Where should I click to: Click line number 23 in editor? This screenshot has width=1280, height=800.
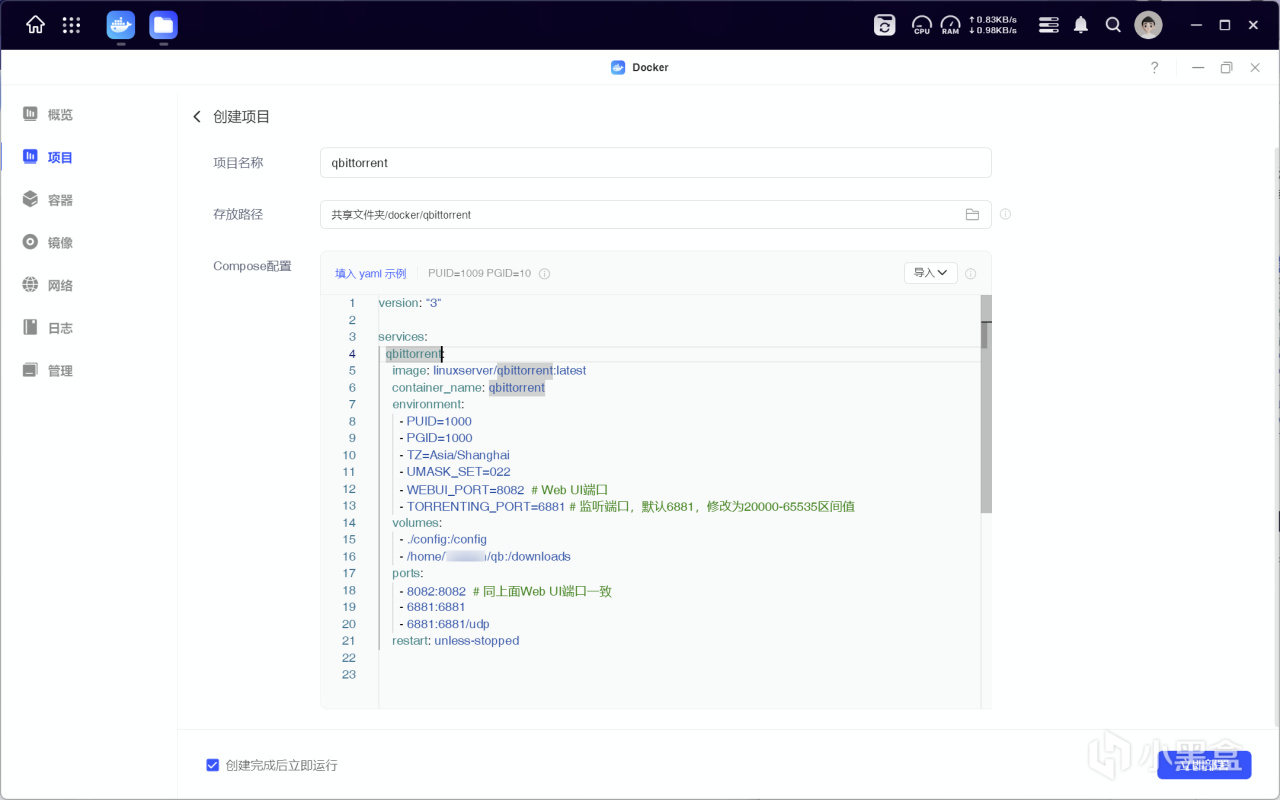(349, 675)
